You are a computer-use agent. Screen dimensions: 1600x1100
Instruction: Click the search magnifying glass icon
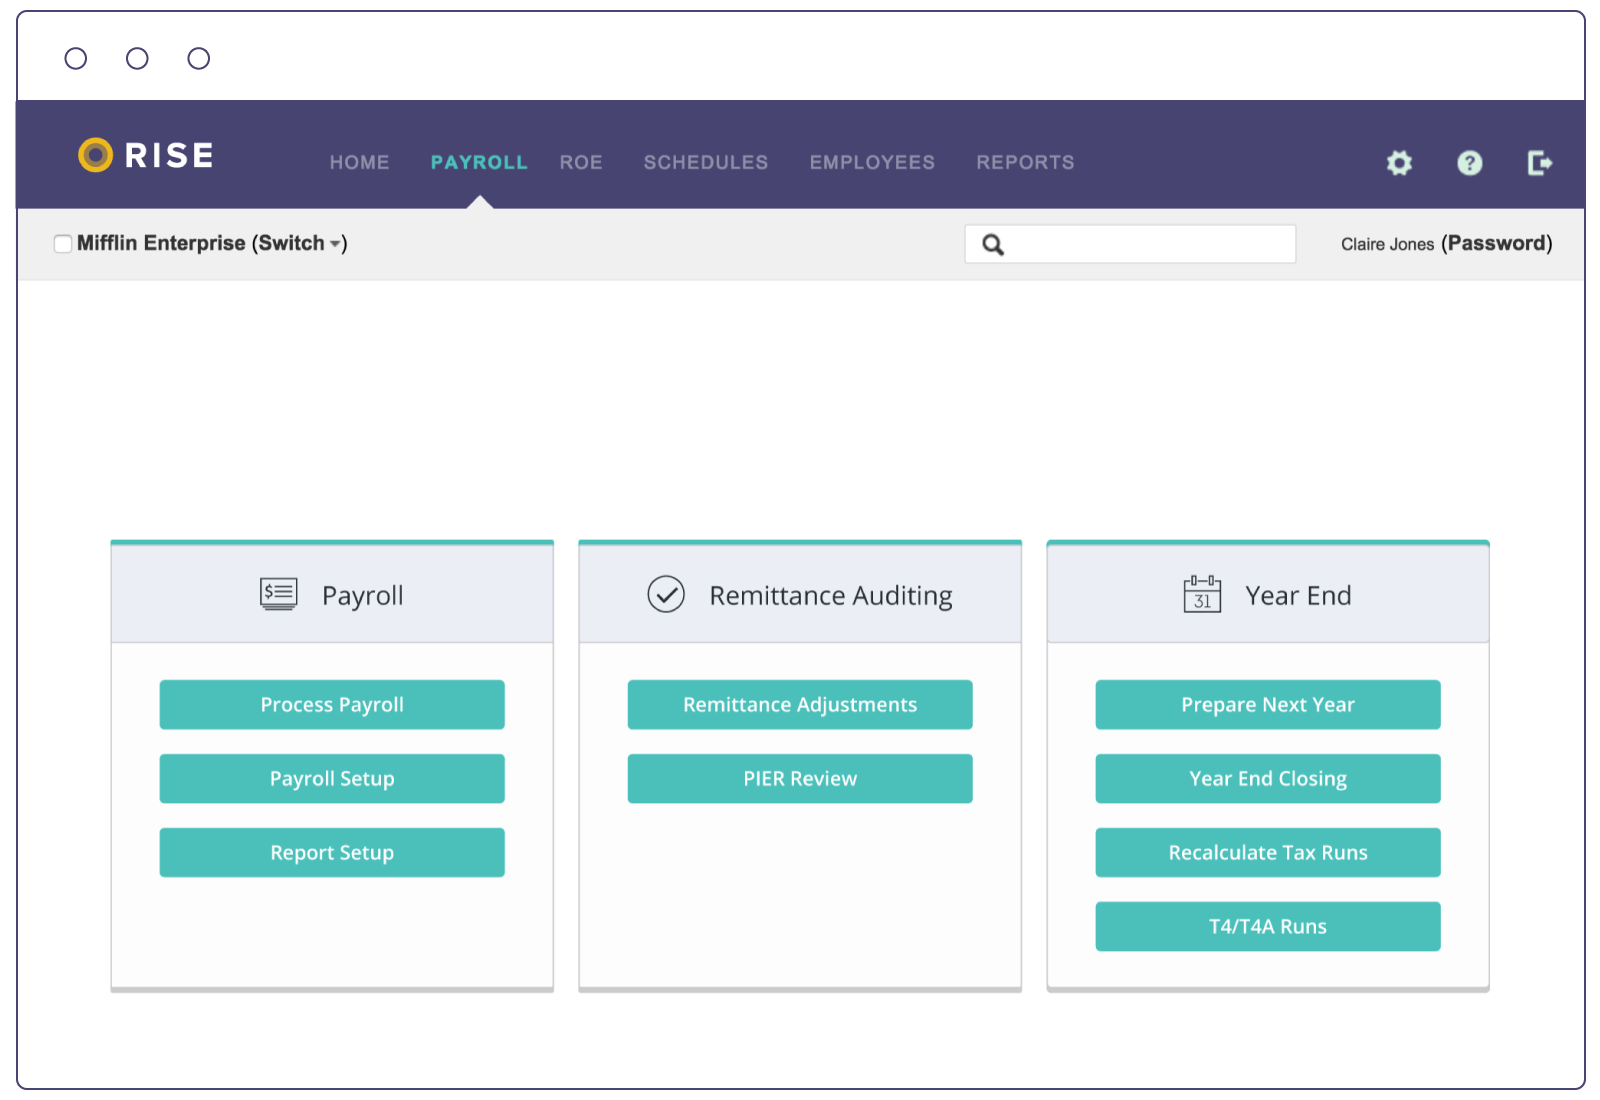pyautogui.click(x=992, y=243)
